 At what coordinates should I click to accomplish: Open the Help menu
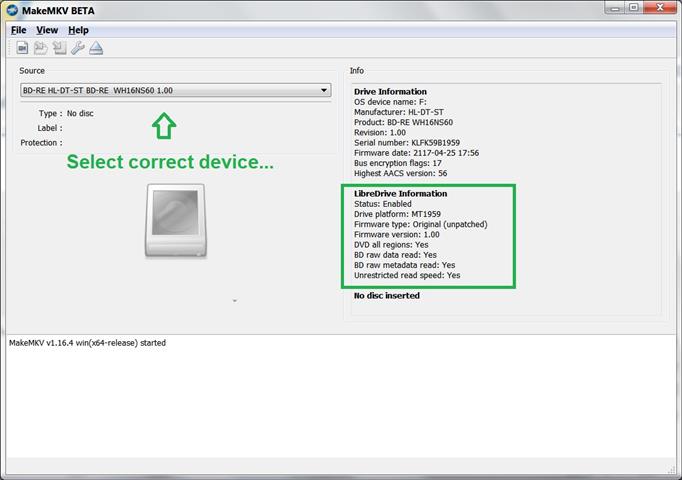[78, 30]
